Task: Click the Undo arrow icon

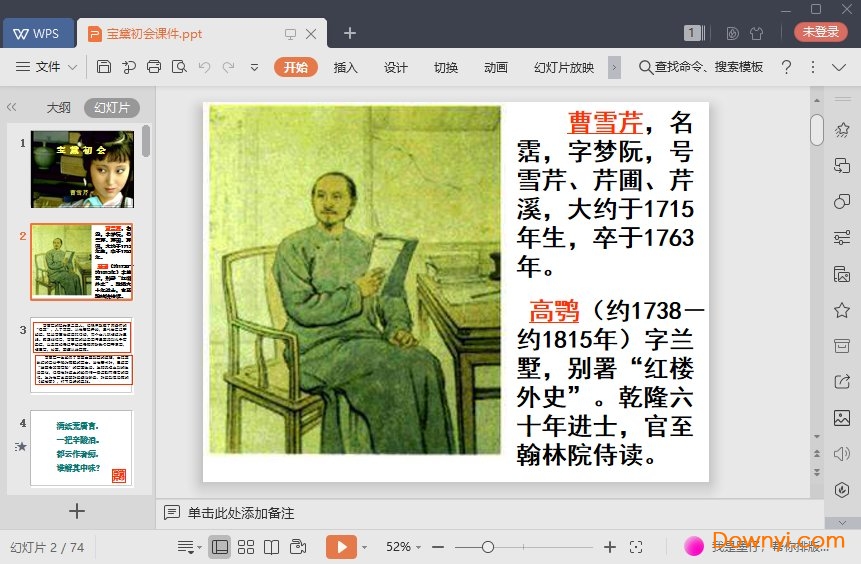Action: 204,67
